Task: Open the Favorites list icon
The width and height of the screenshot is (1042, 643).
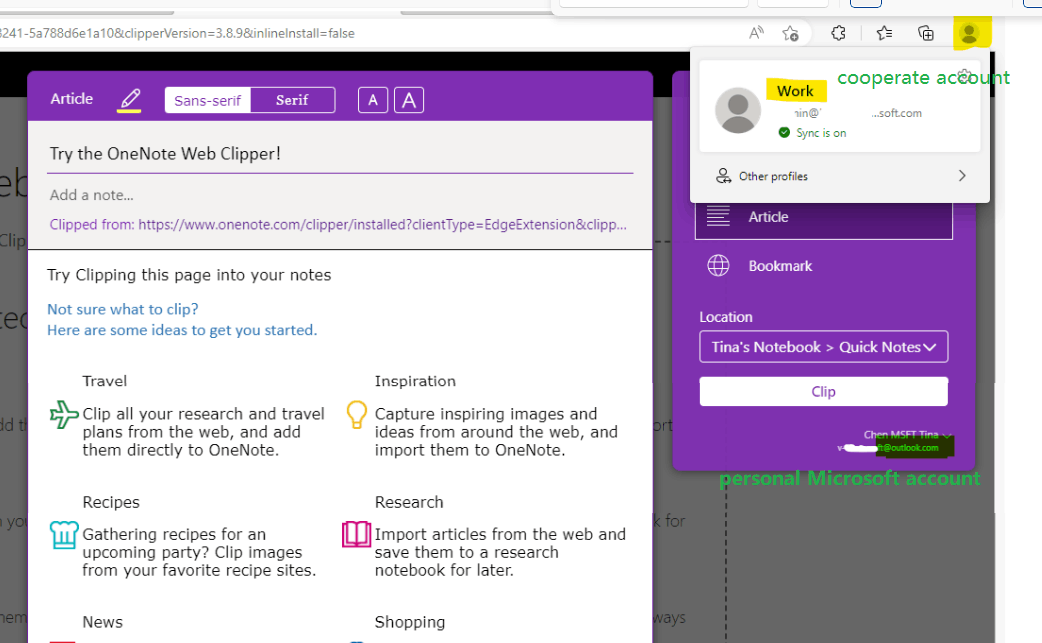Action: coord(884,33)
